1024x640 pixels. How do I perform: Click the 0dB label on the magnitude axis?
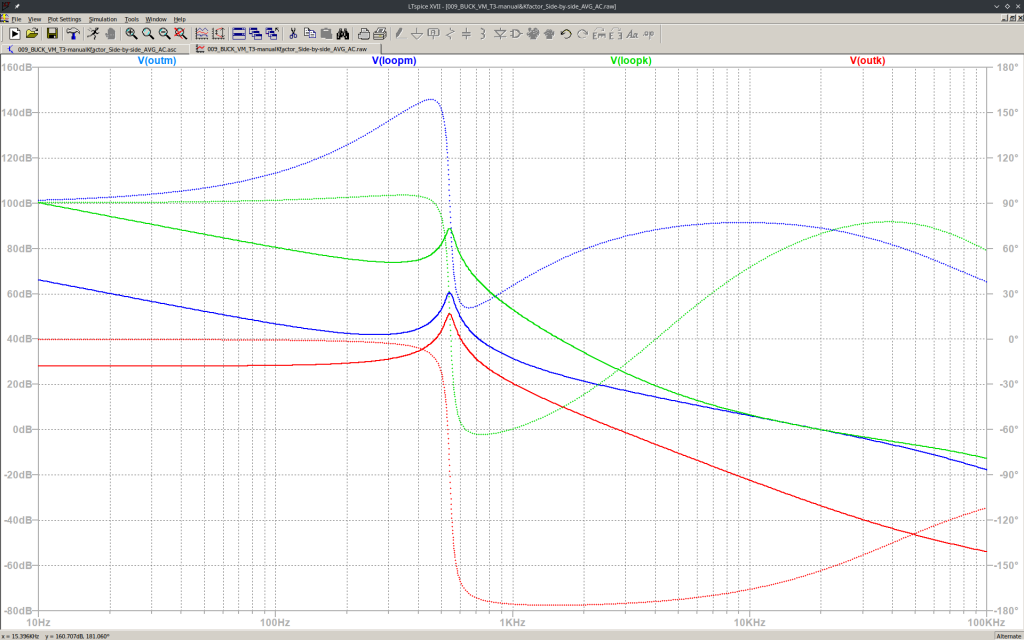click(22, 429)
